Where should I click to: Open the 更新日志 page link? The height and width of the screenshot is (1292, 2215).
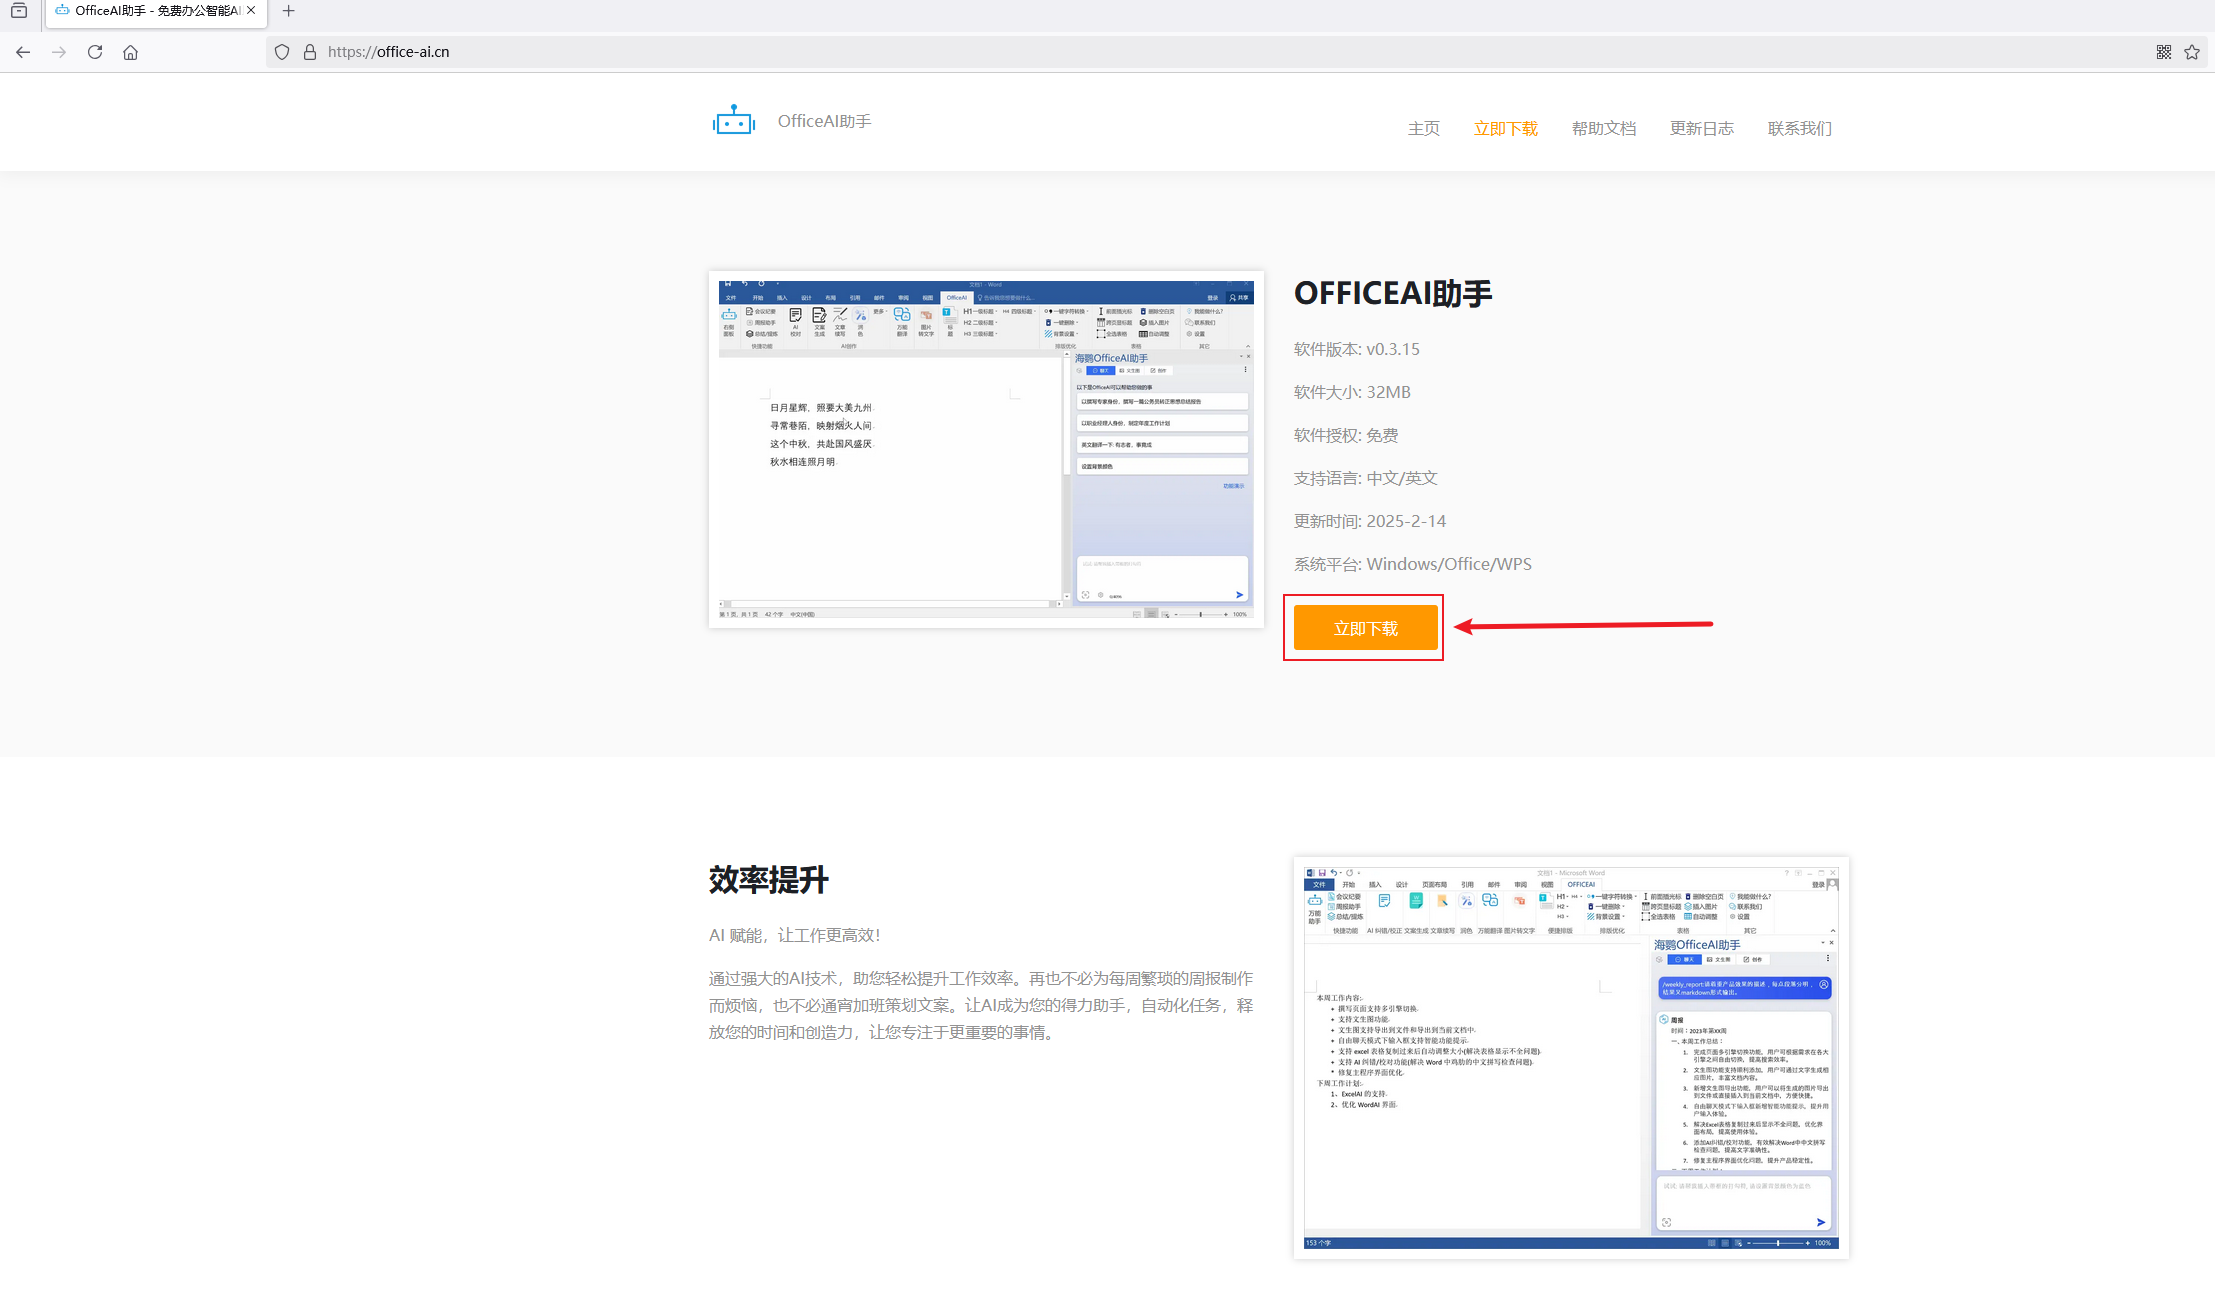[1701, 128]
